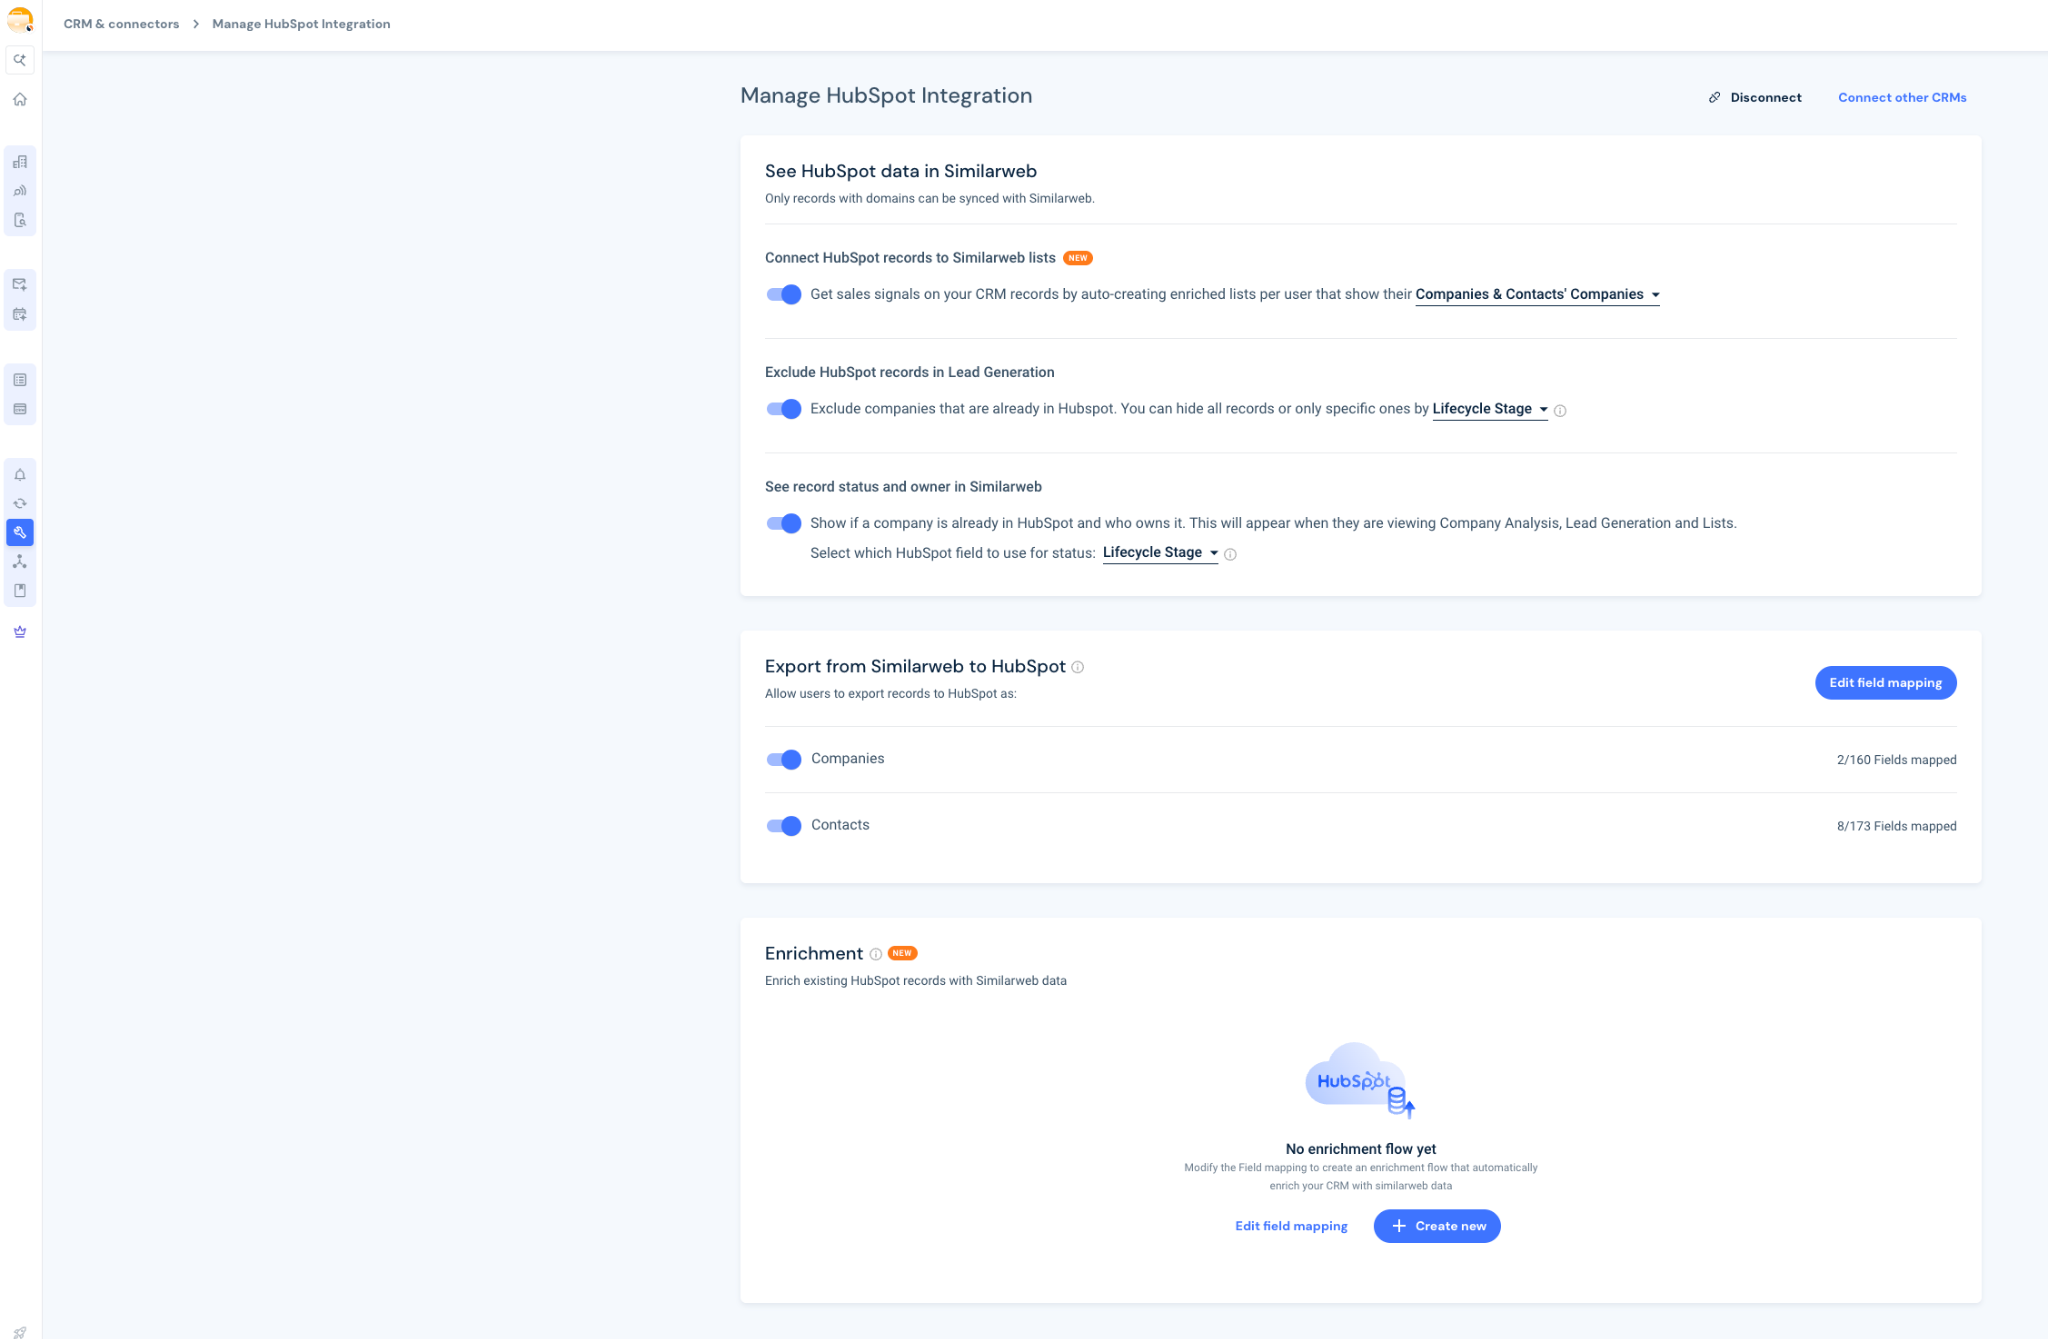Open the notifications bell icon
Image resolution: width=2048 pixels, height=1339 pixels.
pos(20,475)
